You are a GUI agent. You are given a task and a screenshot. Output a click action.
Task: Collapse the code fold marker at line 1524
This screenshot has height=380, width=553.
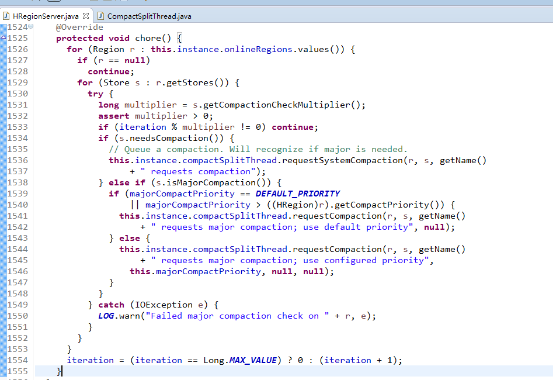[x=31, y=26]
